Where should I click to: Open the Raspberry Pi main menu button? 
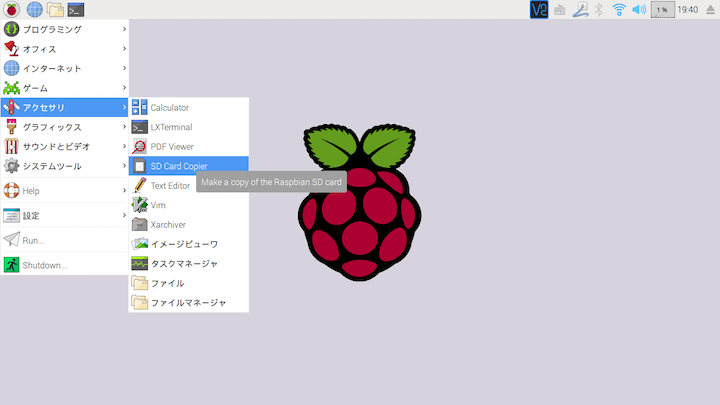11,9
